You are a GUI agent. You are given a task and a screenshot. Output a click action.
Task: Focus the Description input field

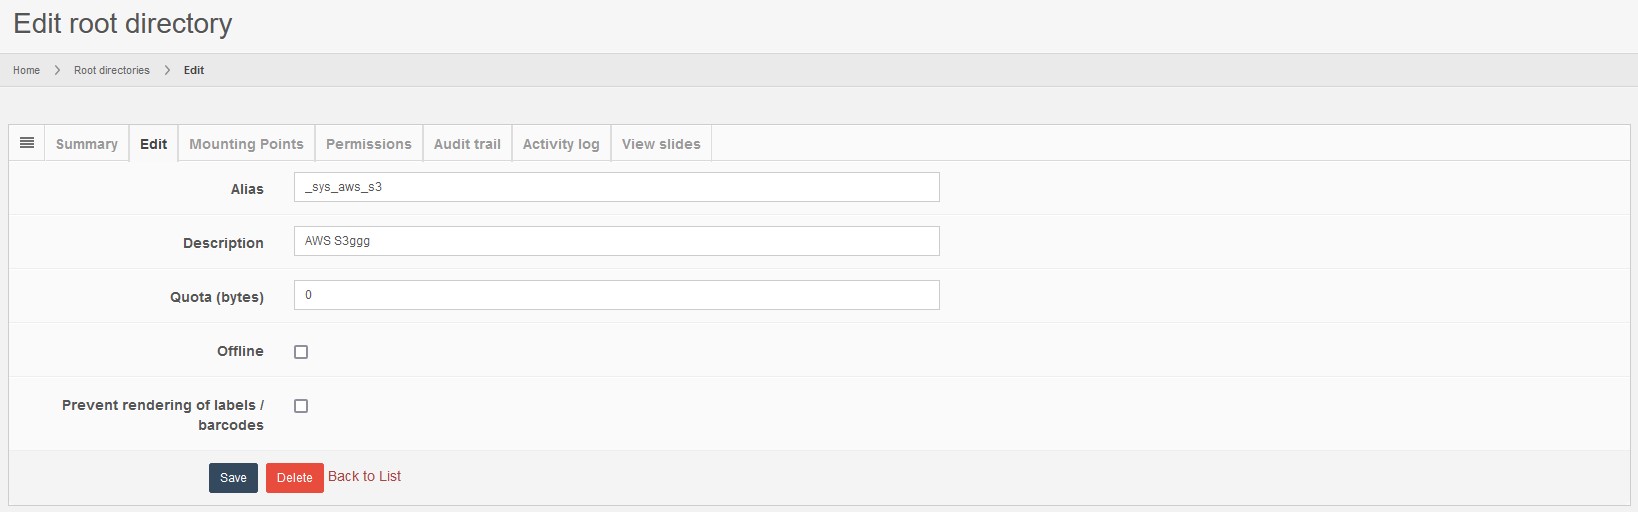pos(616,241)
